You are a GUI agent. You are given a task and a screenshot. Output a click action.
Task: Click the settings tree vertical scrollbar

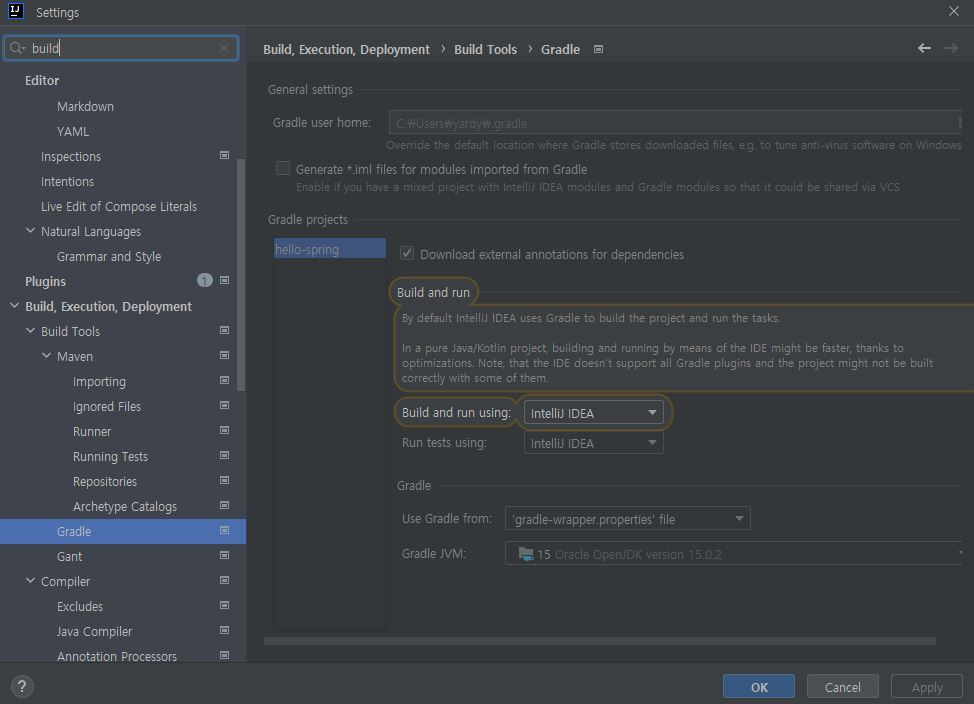241,275
